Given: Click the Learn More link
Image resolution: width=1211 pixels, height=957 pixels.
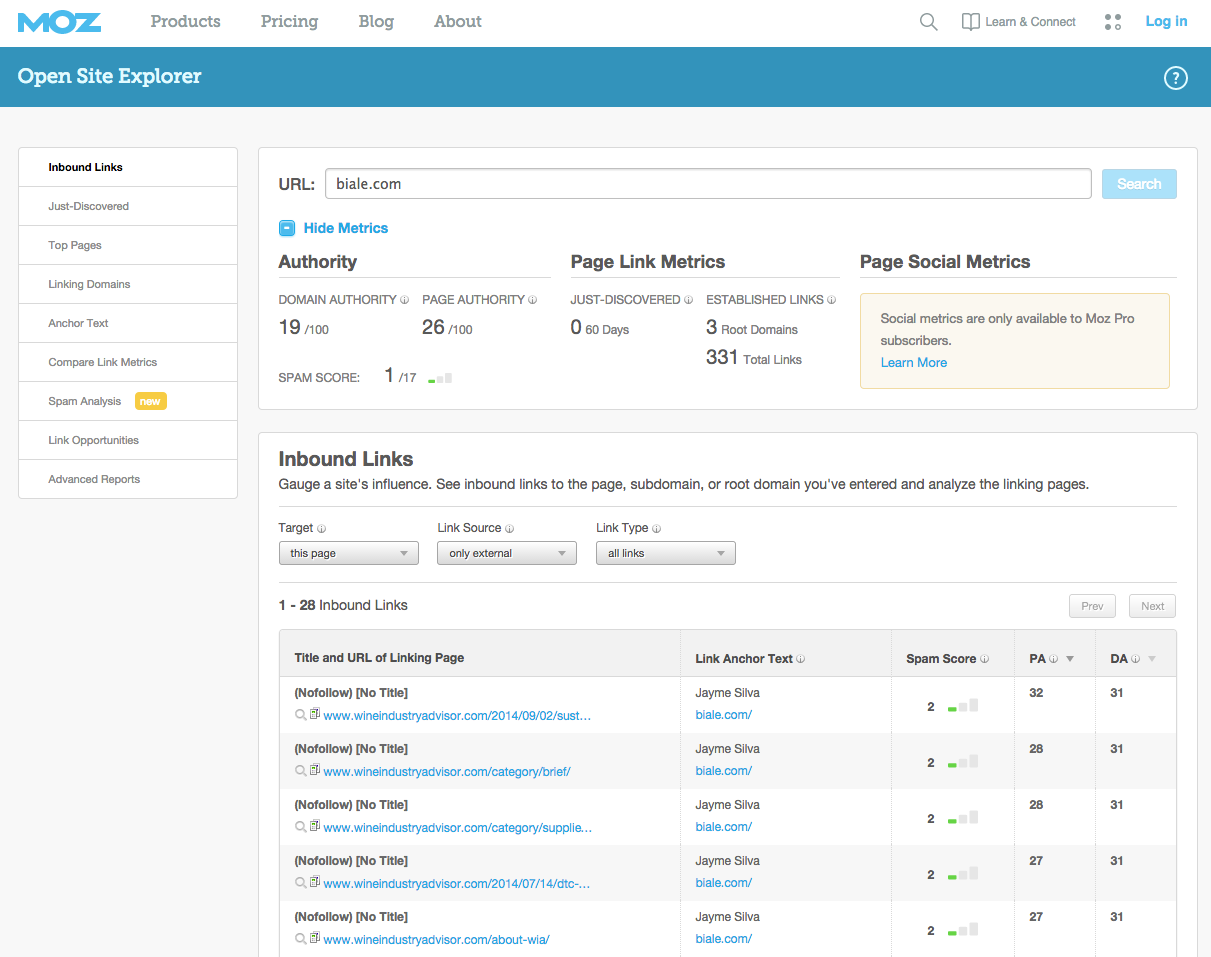Looking at the screenshot, I should (x=914, y=362).
